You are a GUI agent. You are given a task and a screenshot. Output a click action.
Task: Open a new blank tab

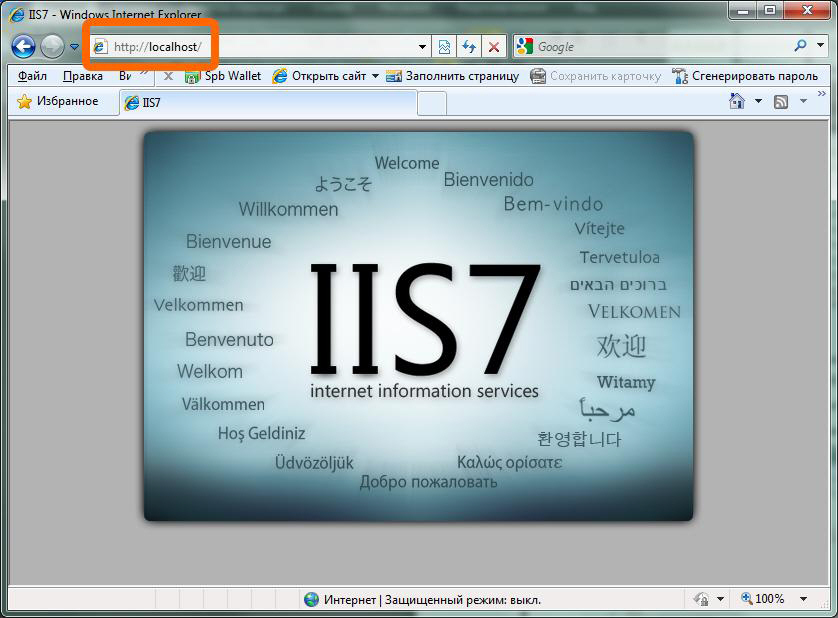pos(432,103)
